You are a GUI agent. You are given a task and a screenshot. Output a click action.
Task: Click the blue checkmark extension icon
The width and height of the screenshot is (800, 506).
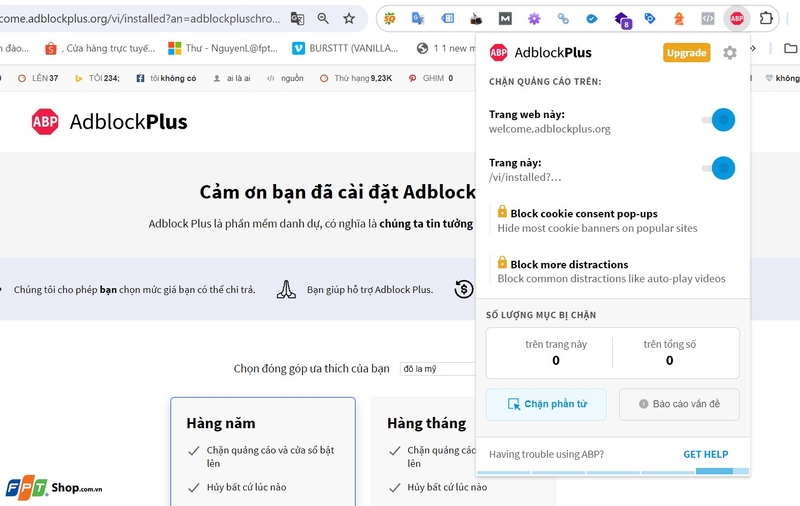(591, 19)
